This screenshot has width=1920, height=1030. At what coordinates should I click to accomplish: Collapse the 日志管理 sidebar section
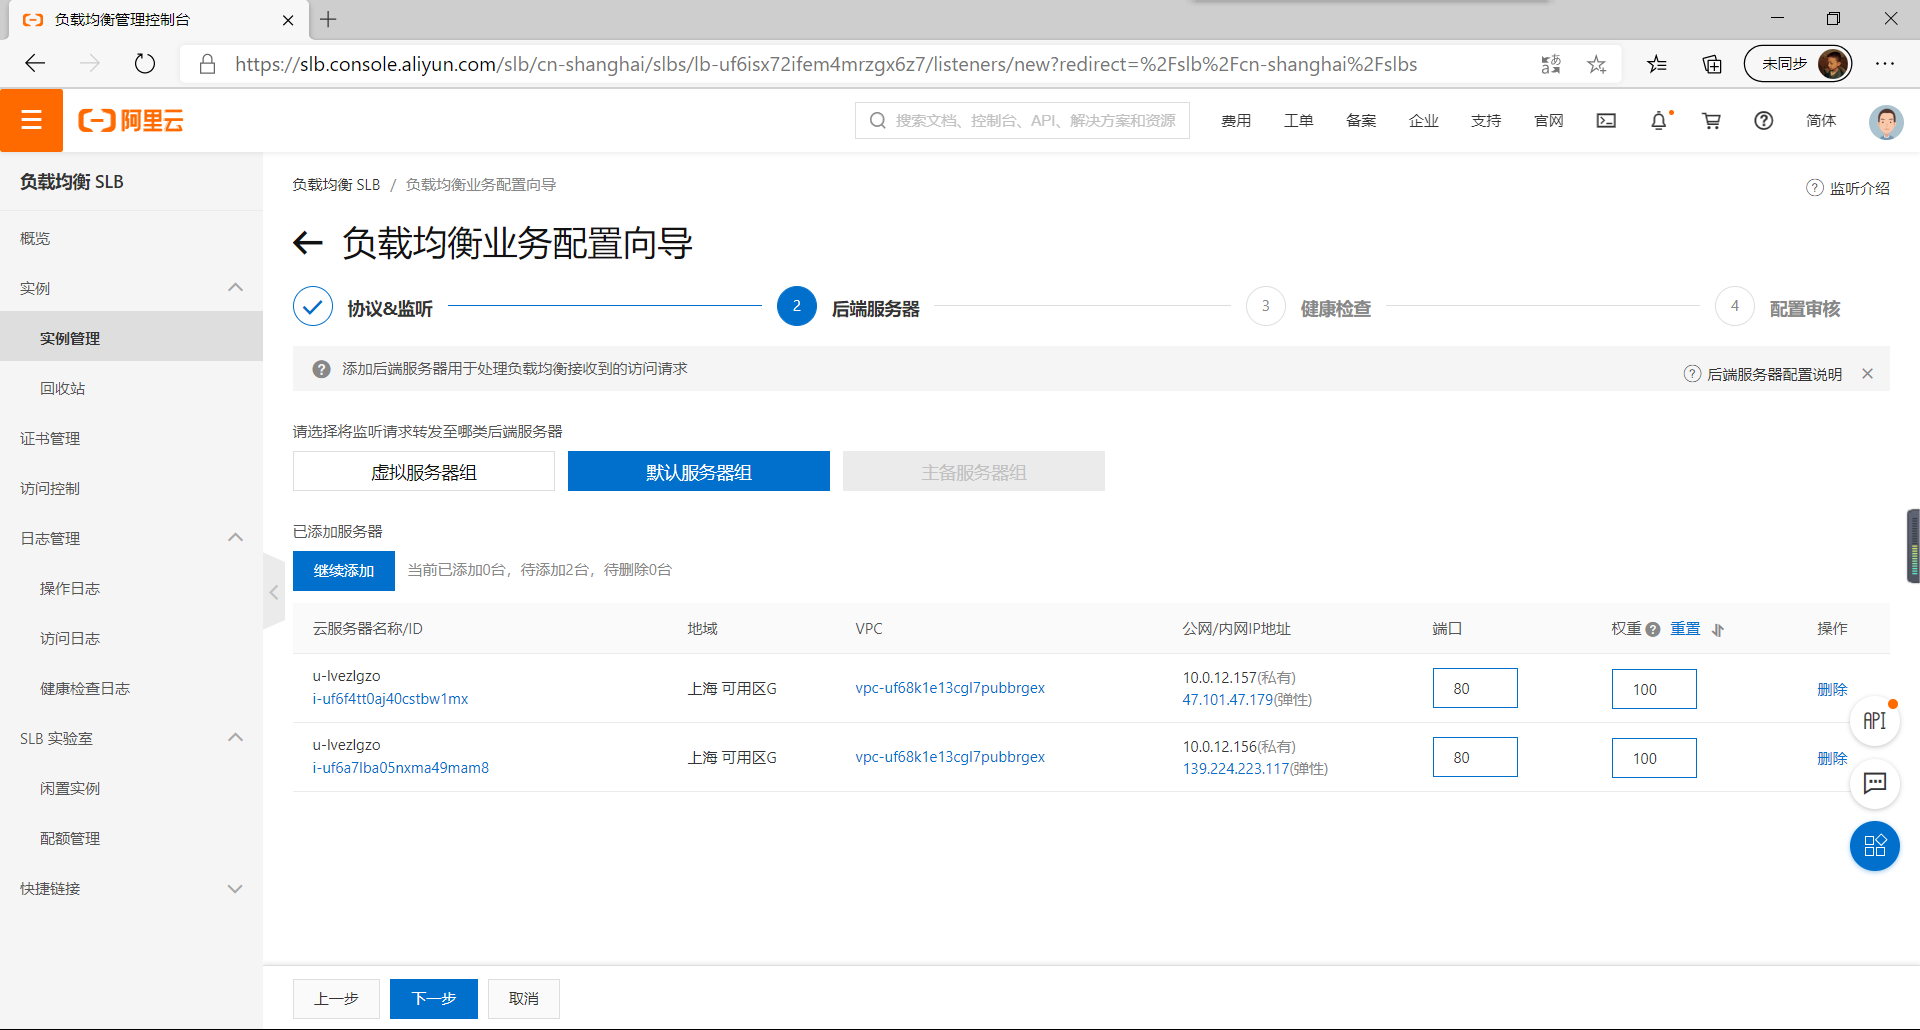(x=236, y=538)
